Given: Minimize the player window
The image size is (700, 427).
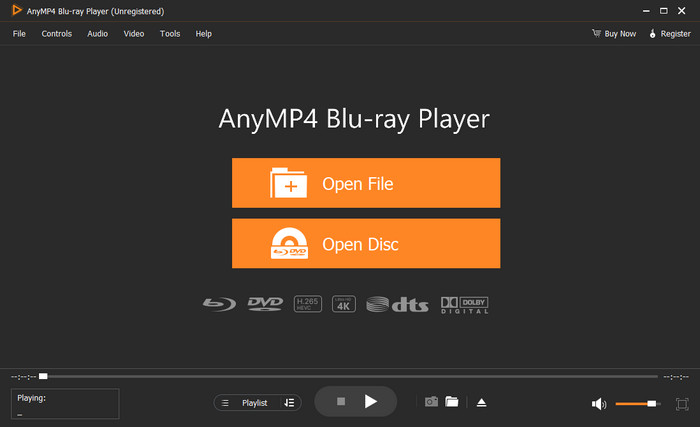Looking at the screenshot, I should (x=646, y=11).
